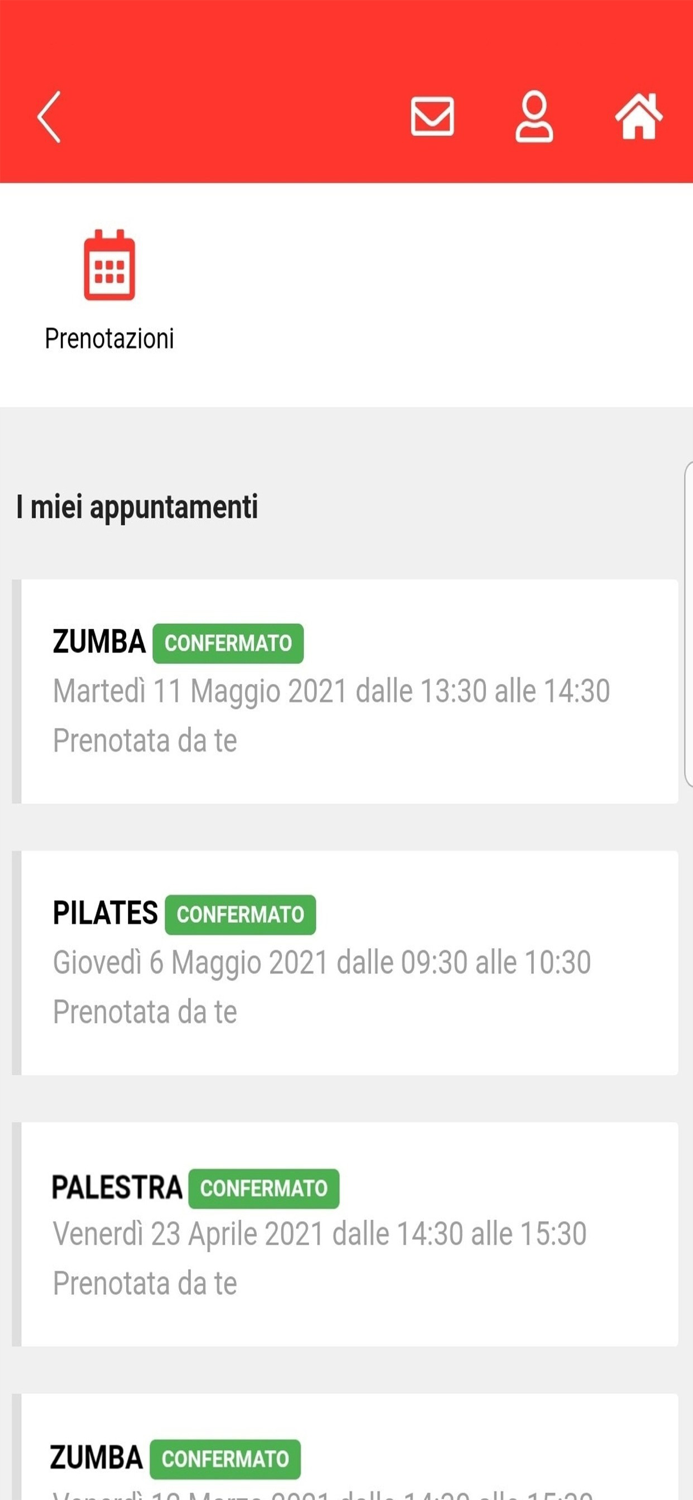Go to the home screen icon
Image resolution: width=693 pixels, height=1500 pixels.
click(x=639, y=117)
